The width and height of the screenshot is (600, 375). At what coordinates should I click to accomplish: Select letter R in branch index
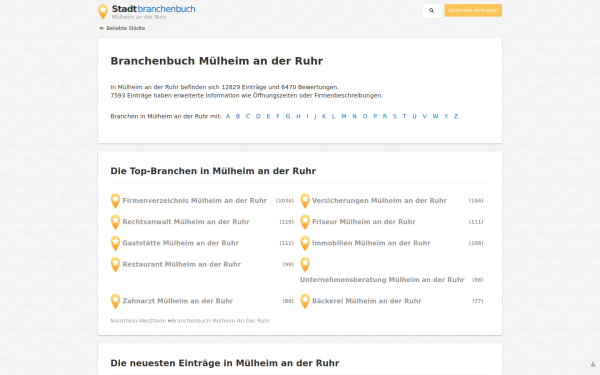click(x=385, y=116)
